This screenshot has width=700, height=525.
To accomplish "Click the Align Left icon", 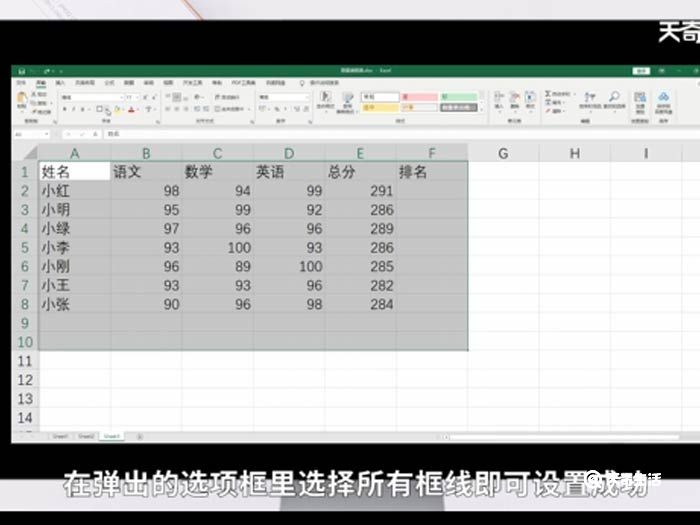I will tap(168, 109).
